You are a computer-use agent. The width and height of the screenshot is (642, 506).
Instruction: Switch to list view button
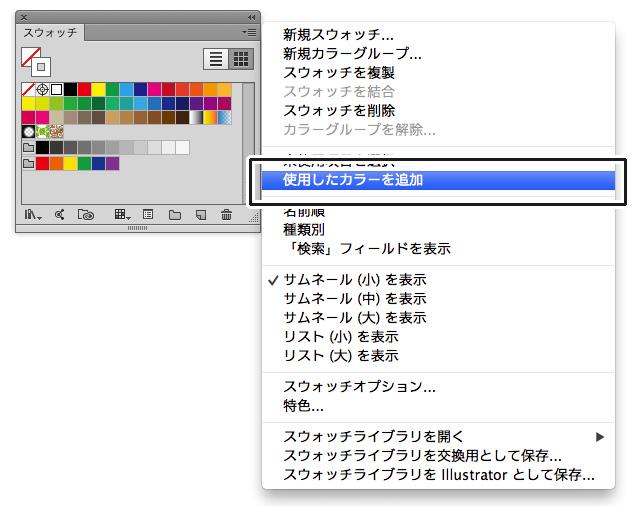pos(216,59)
